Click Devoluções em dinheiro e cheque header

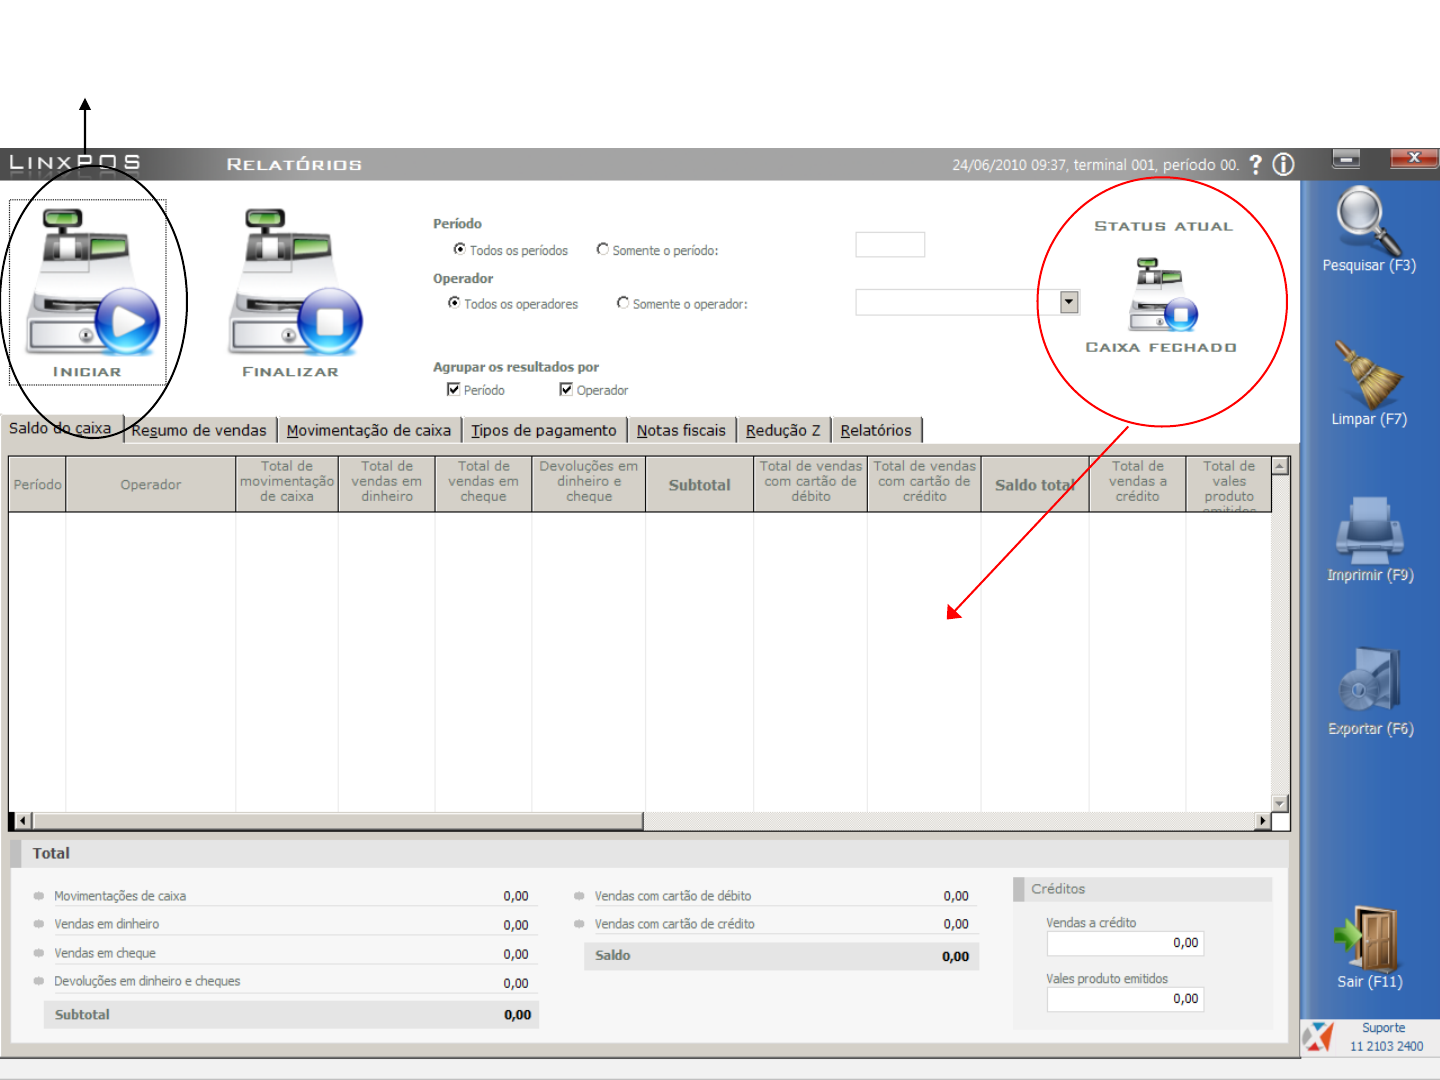coord(589,485)
